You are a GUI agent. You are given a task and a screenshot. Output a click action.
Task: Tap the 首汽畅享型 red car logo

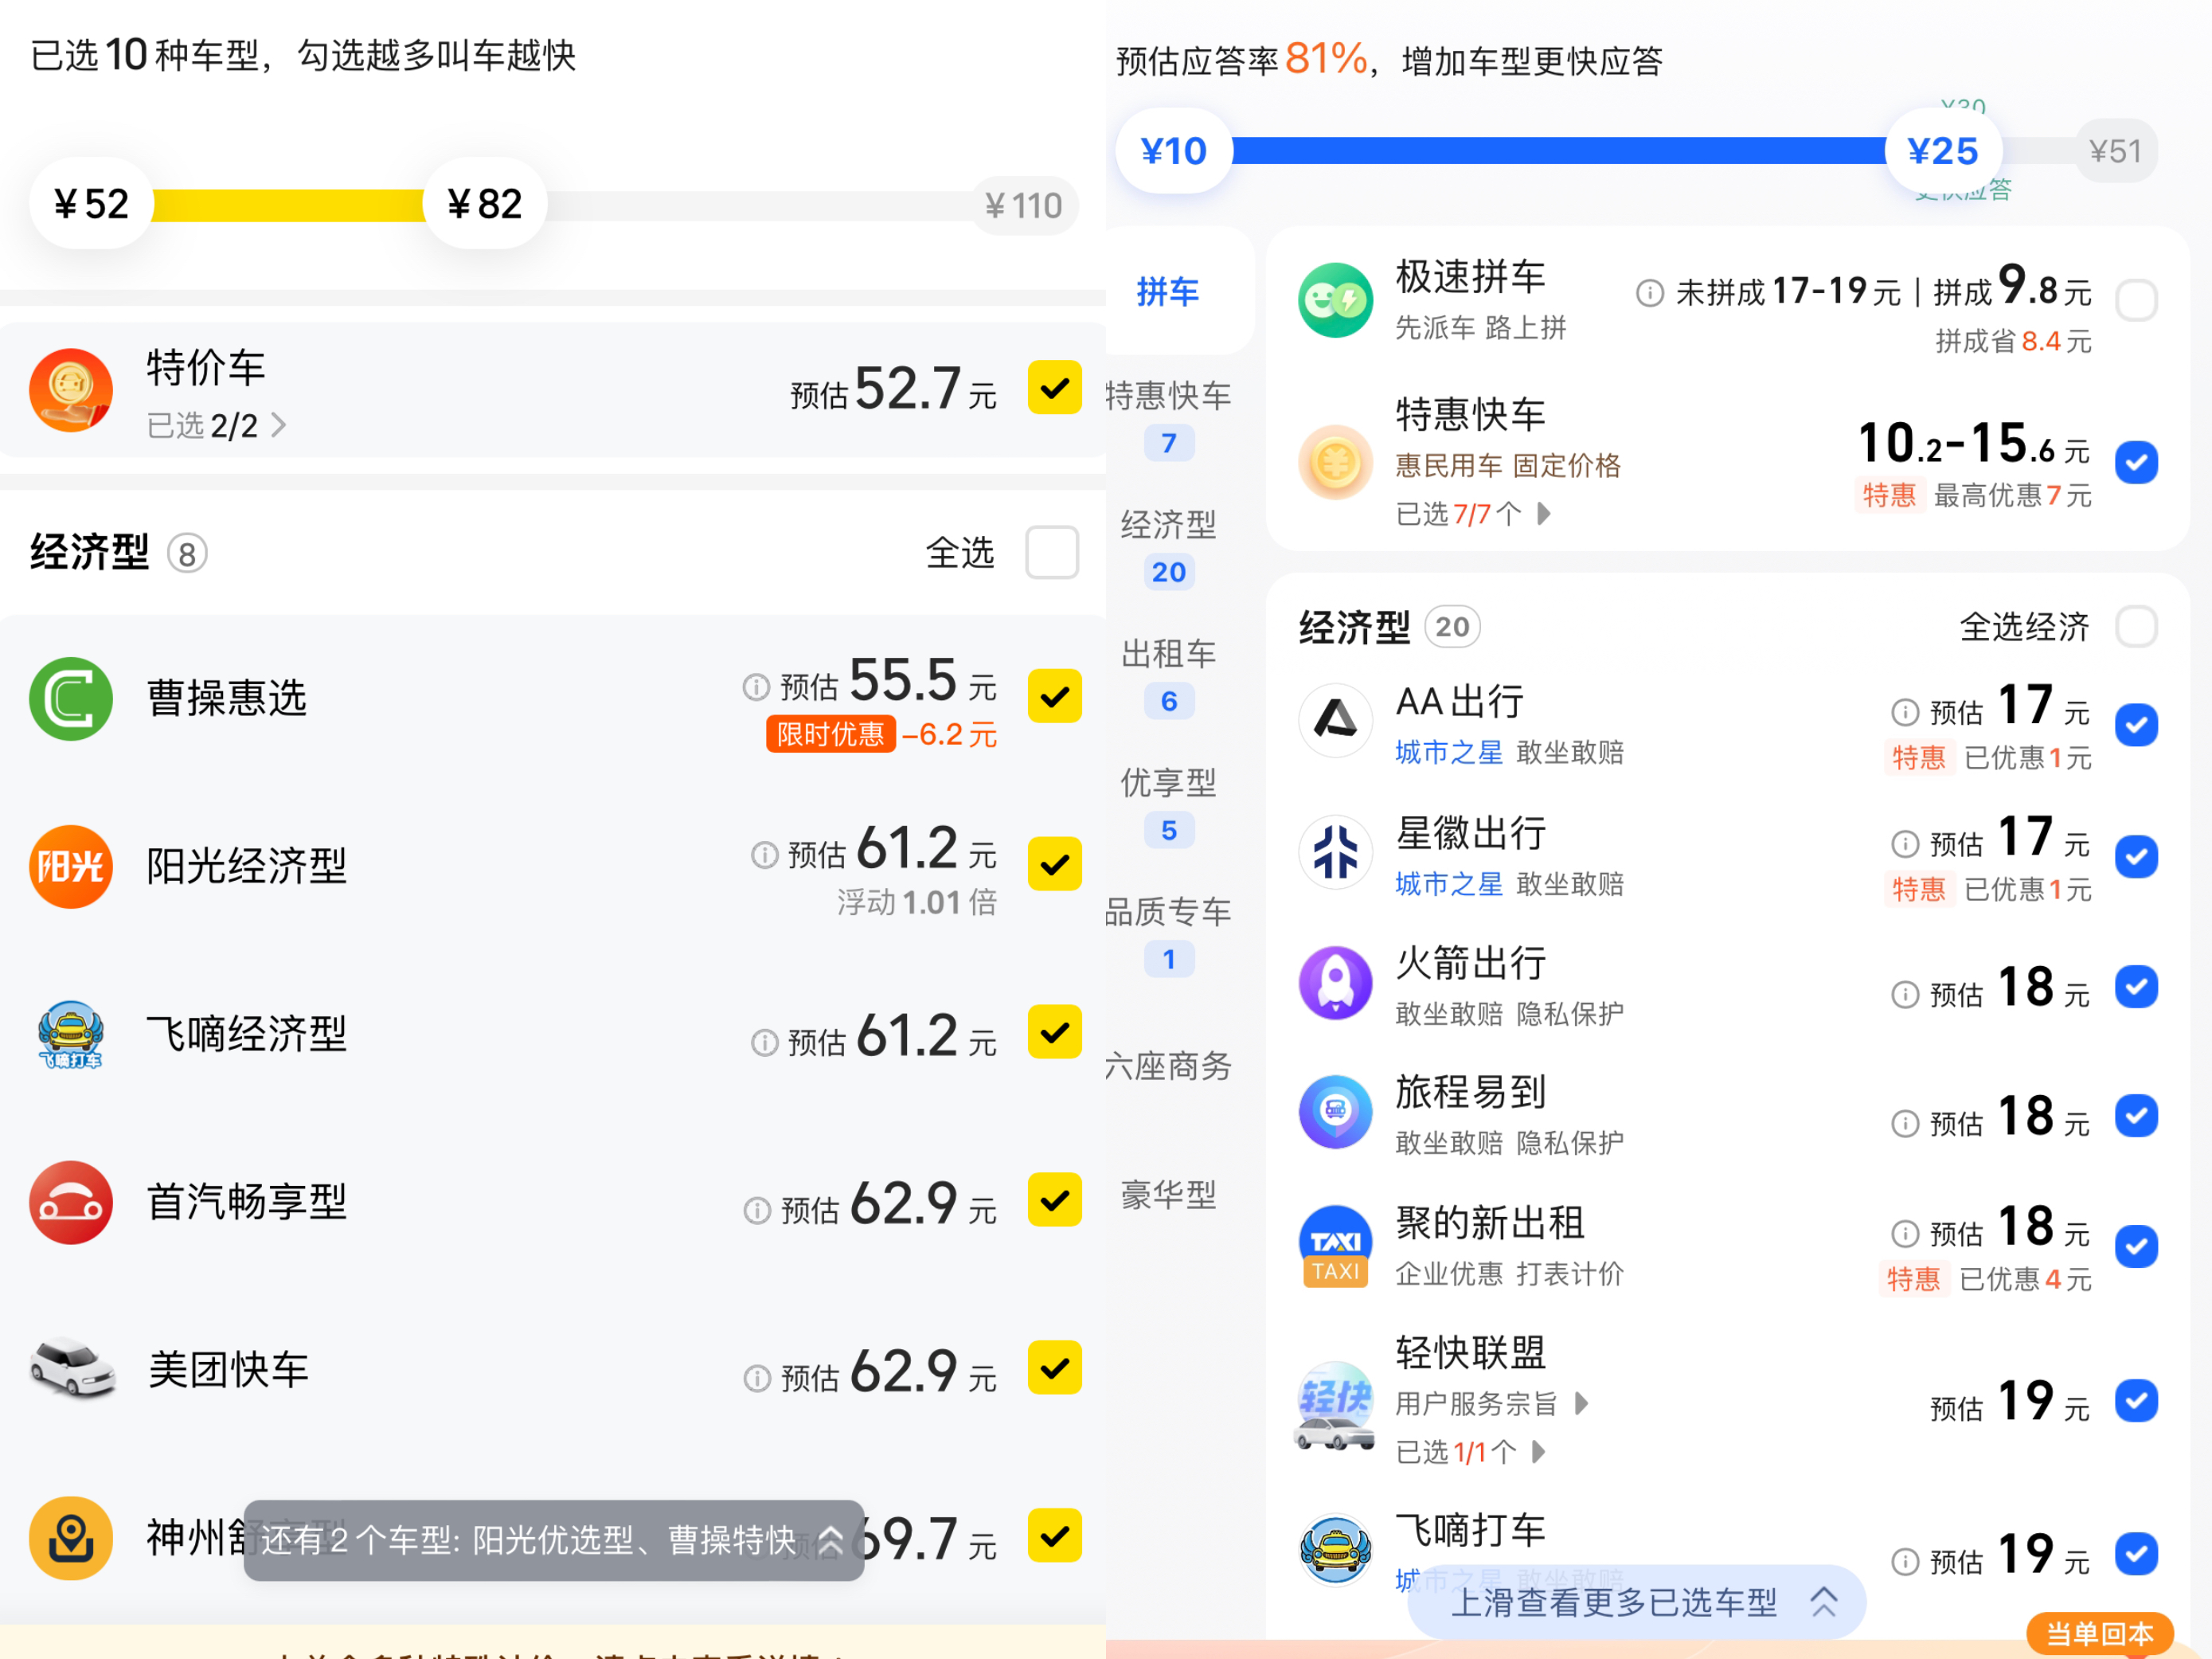pos(70,1202)
